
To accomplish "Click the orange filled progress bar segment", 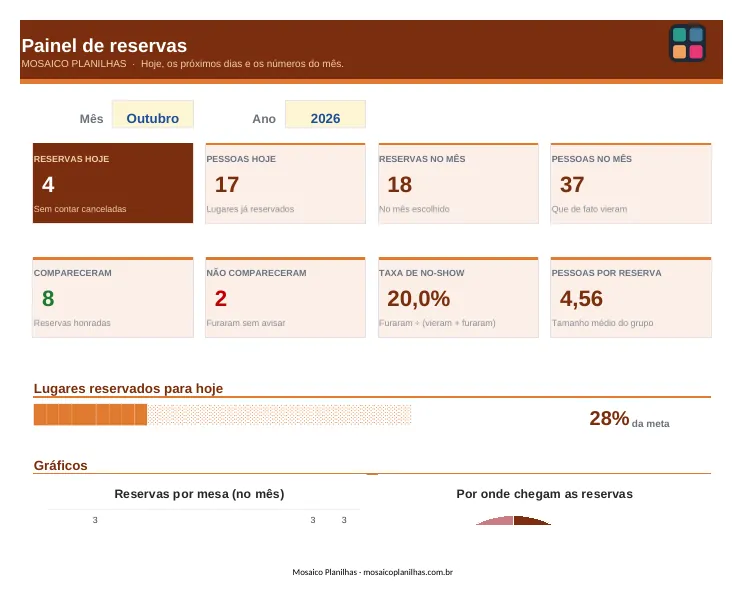I will pos(90,415).
